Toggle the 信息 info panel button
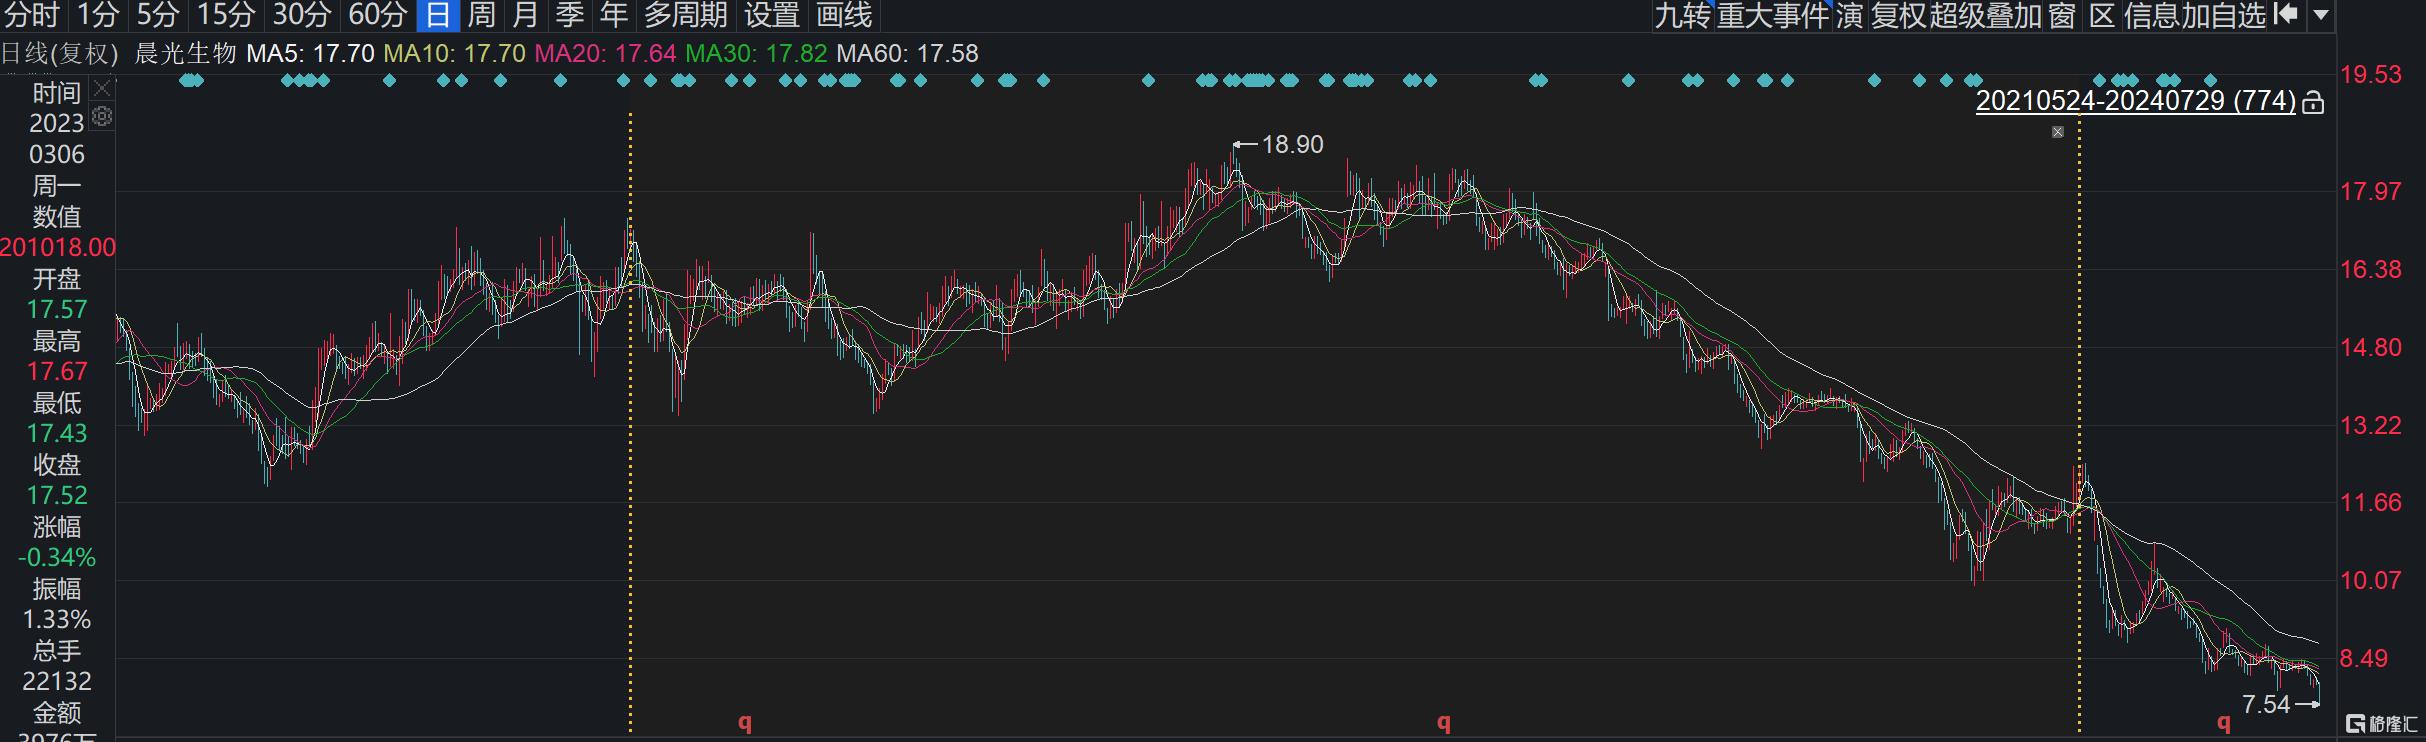This screenshot has height=742, width=2426. [x=2152, y=15]
